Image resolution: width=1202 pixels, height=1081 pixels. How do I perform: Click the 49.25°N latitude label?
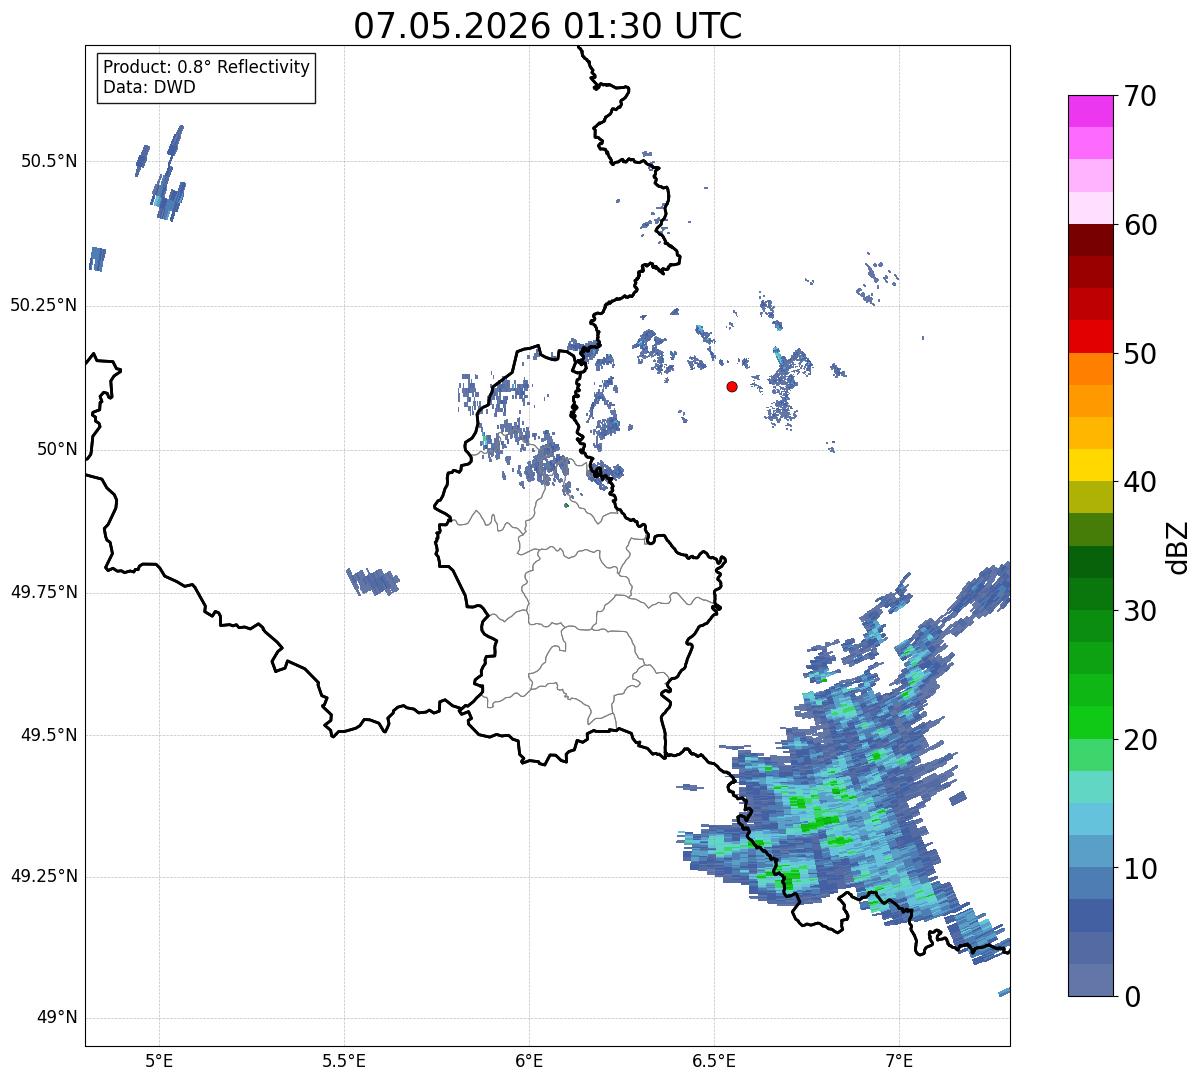tap(44, 877)
